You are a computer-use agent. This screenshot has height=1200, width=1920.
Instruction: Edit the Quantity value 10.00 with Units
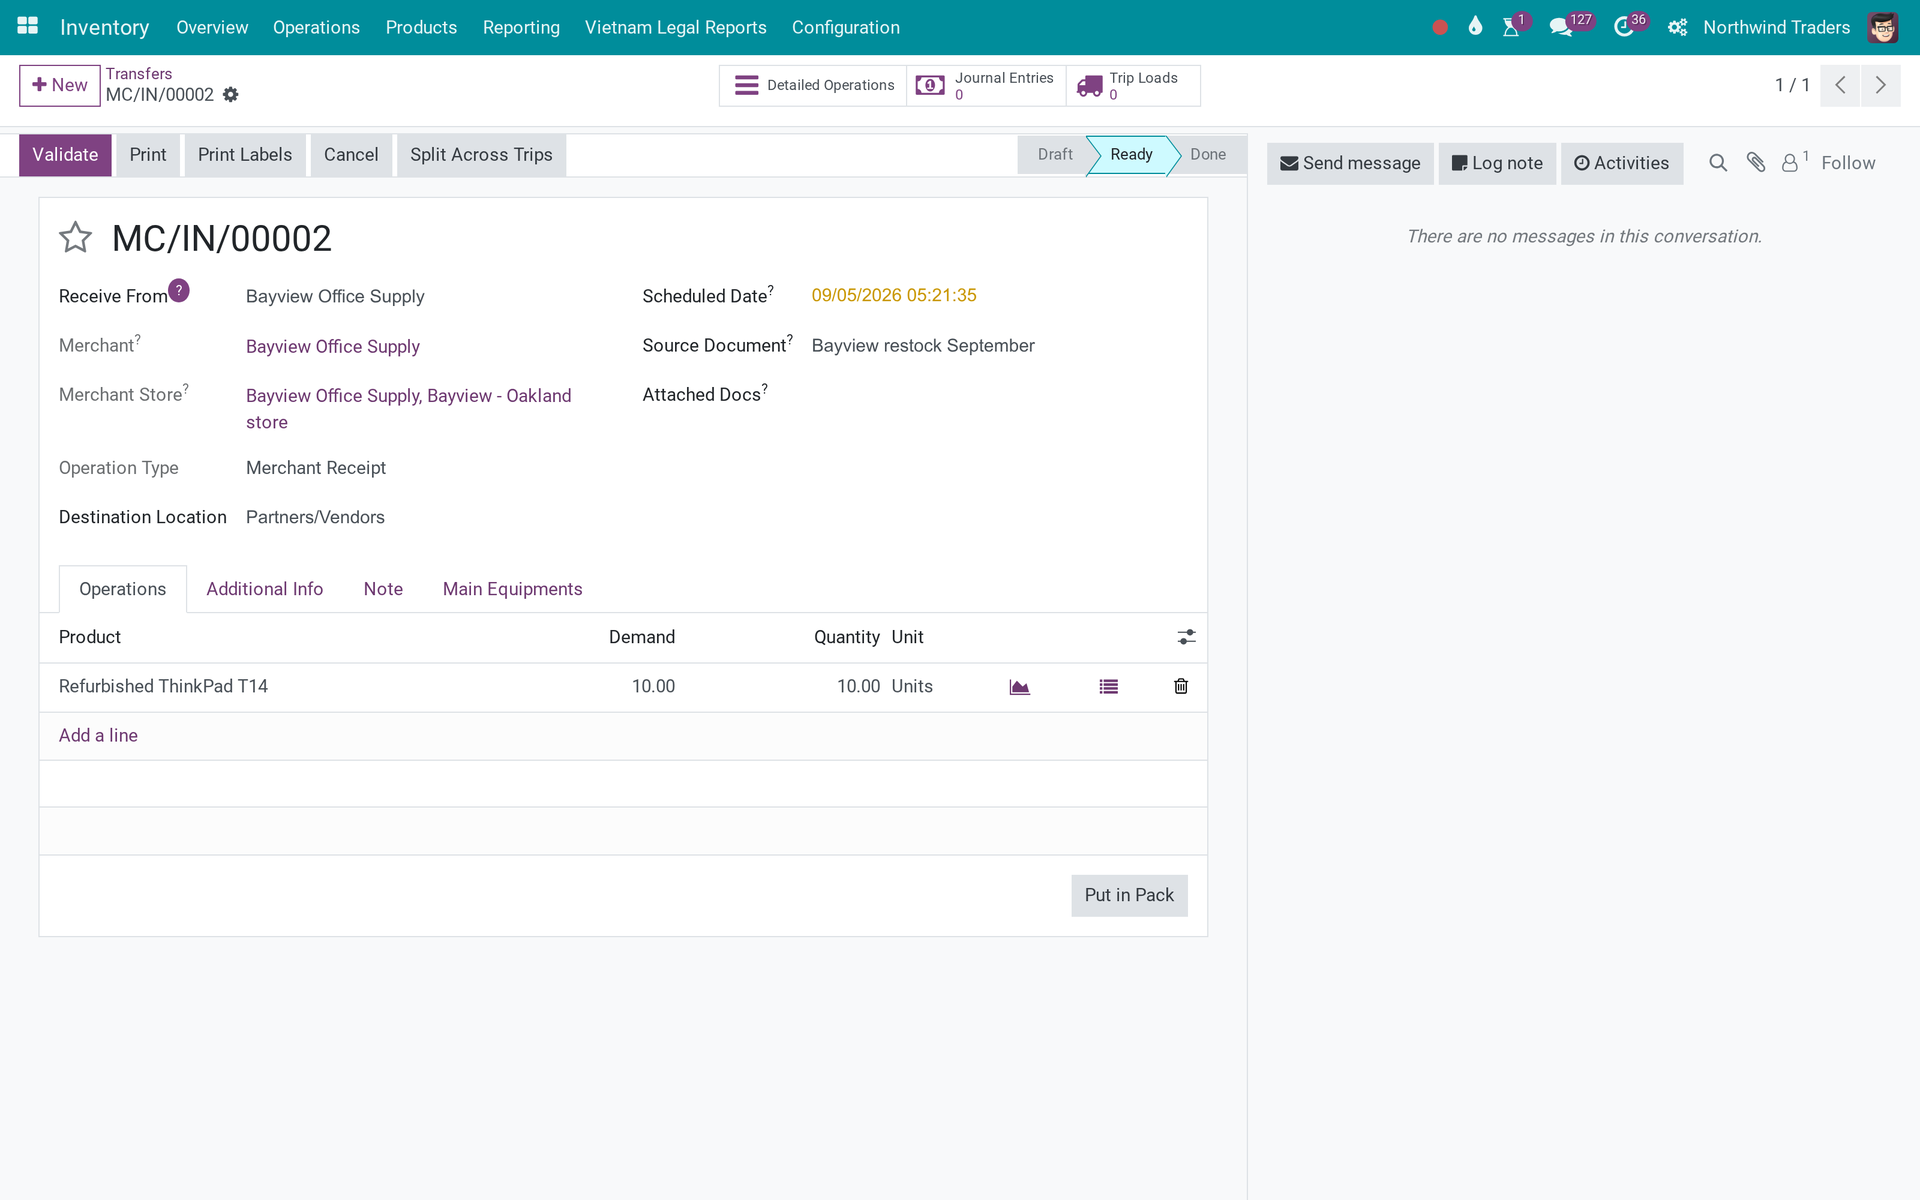[x=858, y=686]
